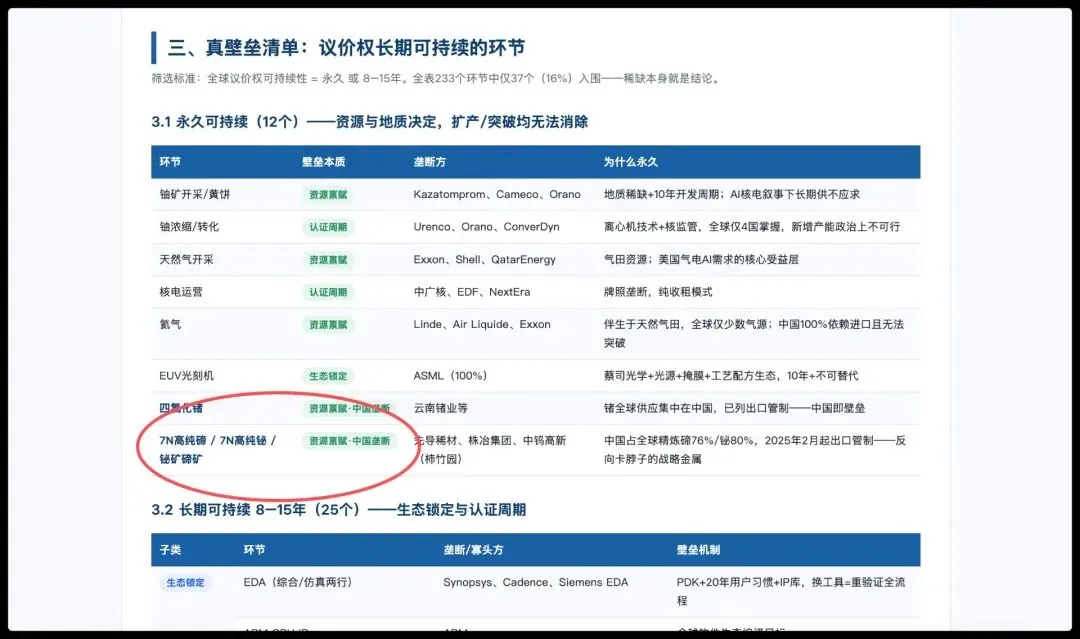1080x639 pixels.
Task: Click the '地质稀缺+10年开发周期' explanation cell
Action: point(731,194)
